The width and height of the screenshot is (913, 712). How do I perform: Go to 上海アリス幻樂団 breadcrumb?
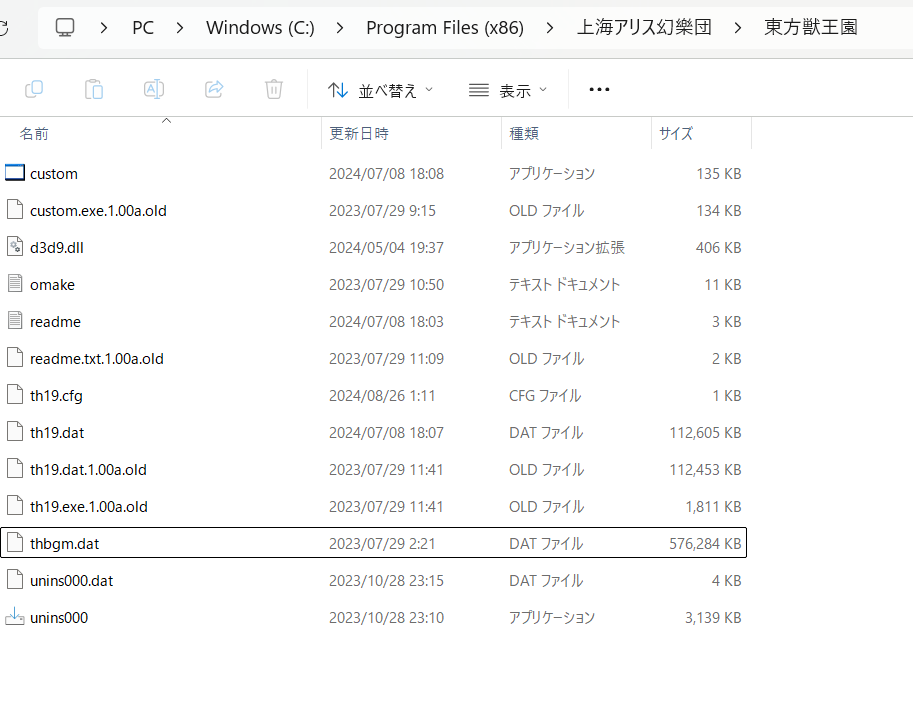[x=644, y=27]
